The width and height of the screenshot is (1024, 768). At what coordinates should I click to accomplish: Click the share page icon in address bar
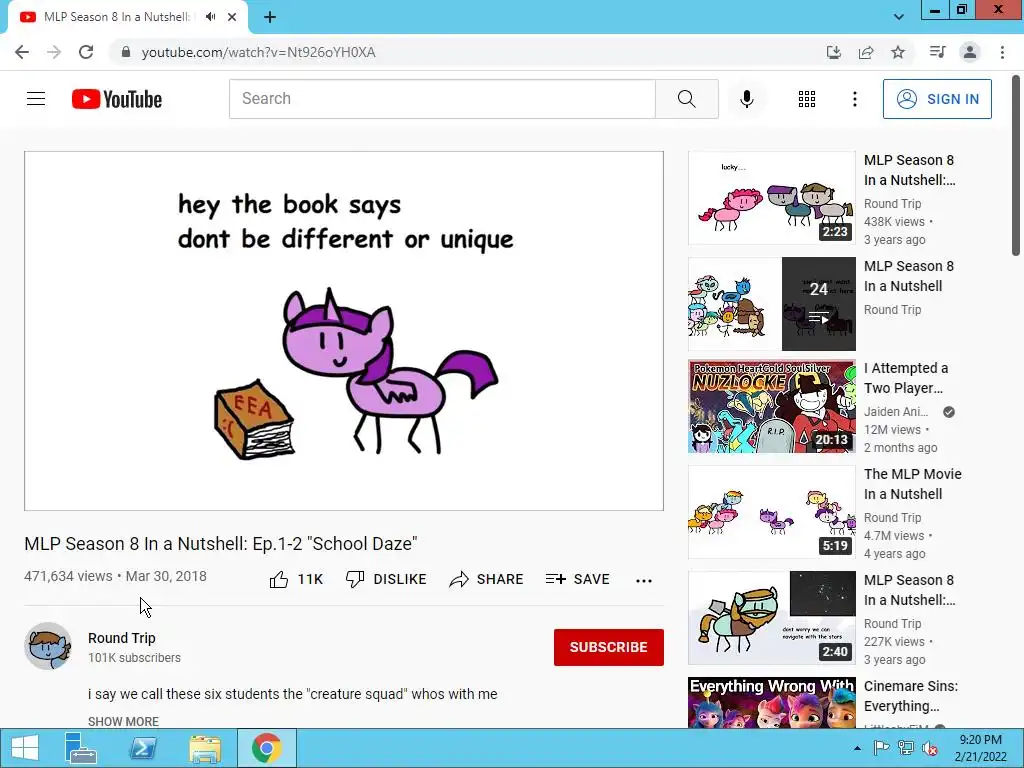pyautogui.click(x=866, y=52)
